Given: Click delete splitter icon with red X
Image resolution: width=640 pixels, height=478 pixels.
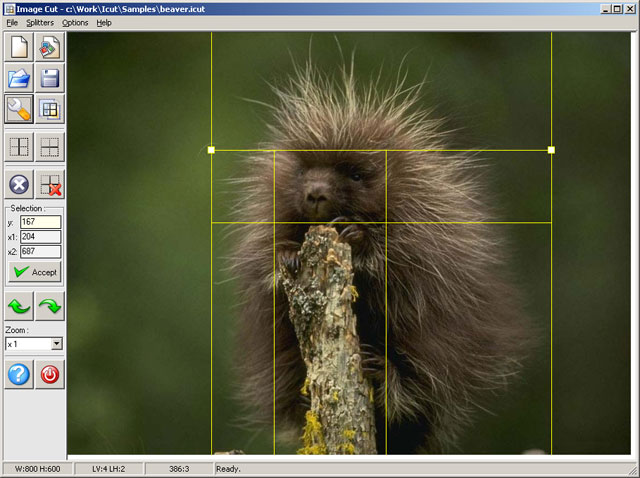Looking at the screenshot, I should click(x=50, y=185).
